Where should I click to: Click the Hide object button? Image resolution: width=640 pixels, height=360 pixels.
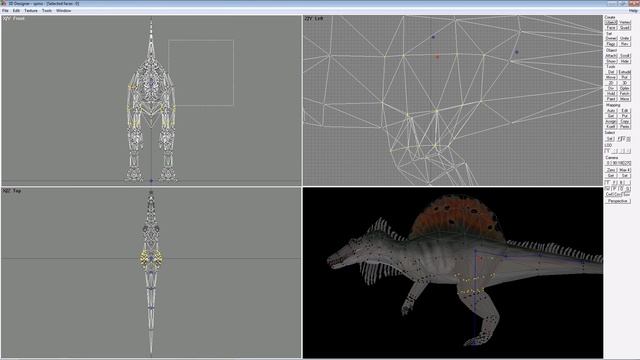coord(624,61)
